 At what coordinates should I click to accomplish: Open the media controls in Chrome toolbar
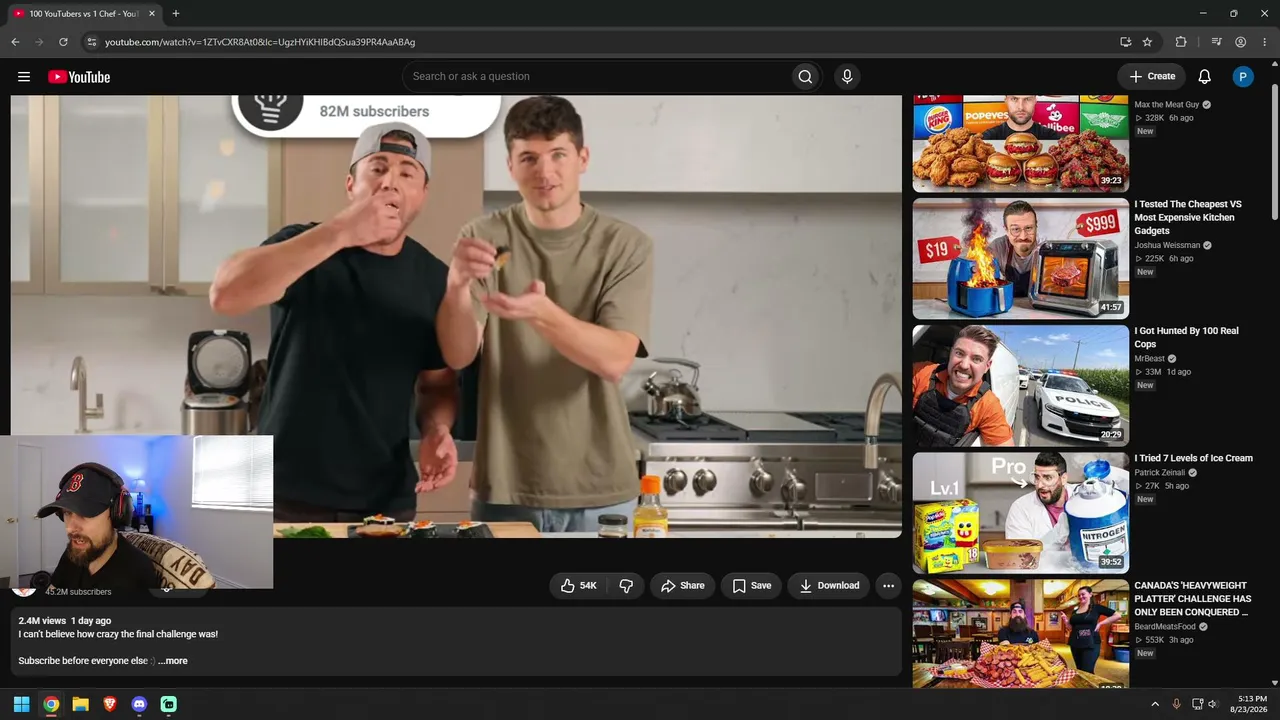(x=1216, y=42)
